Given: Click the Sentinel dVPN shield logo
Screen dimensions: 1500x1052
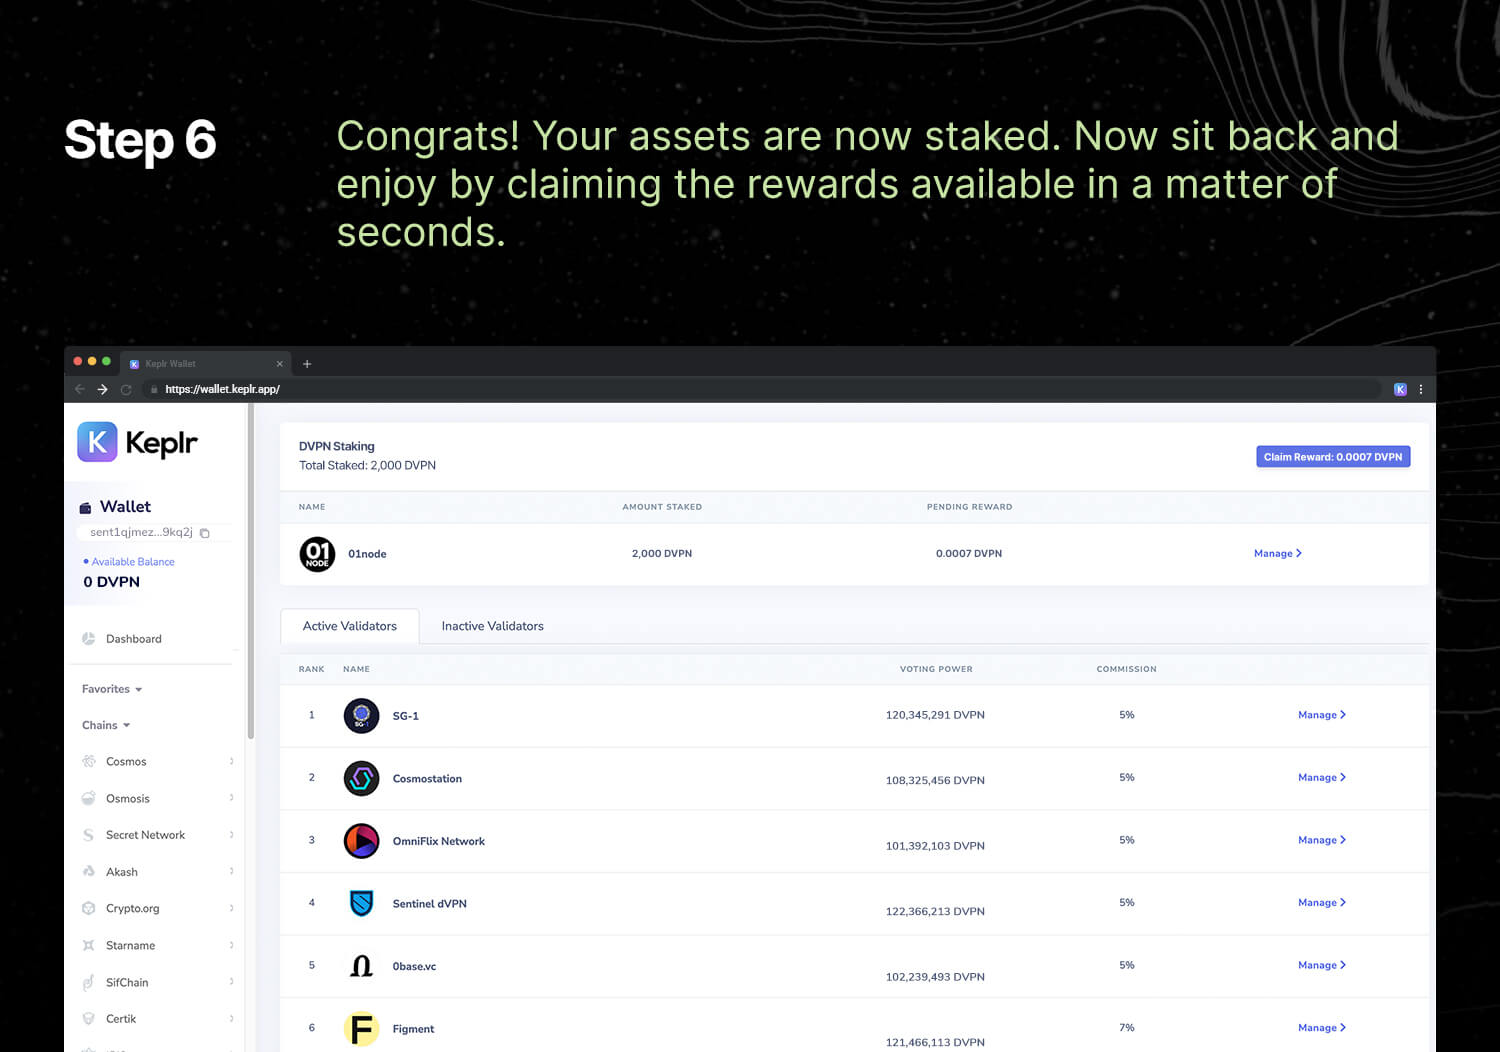Looking at the screenshot, I should pos(361,903).
